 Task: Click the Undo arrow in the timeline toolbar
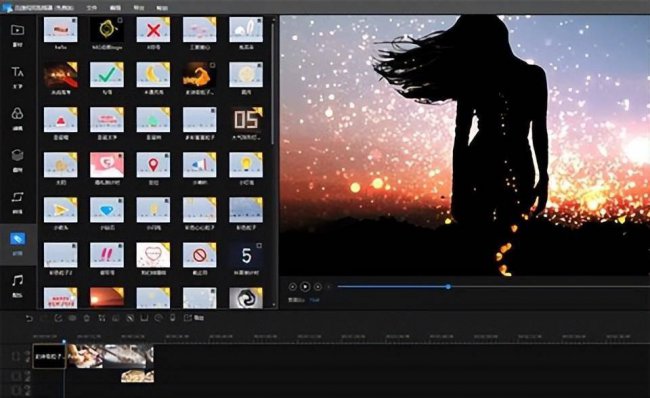coord(29,318)
